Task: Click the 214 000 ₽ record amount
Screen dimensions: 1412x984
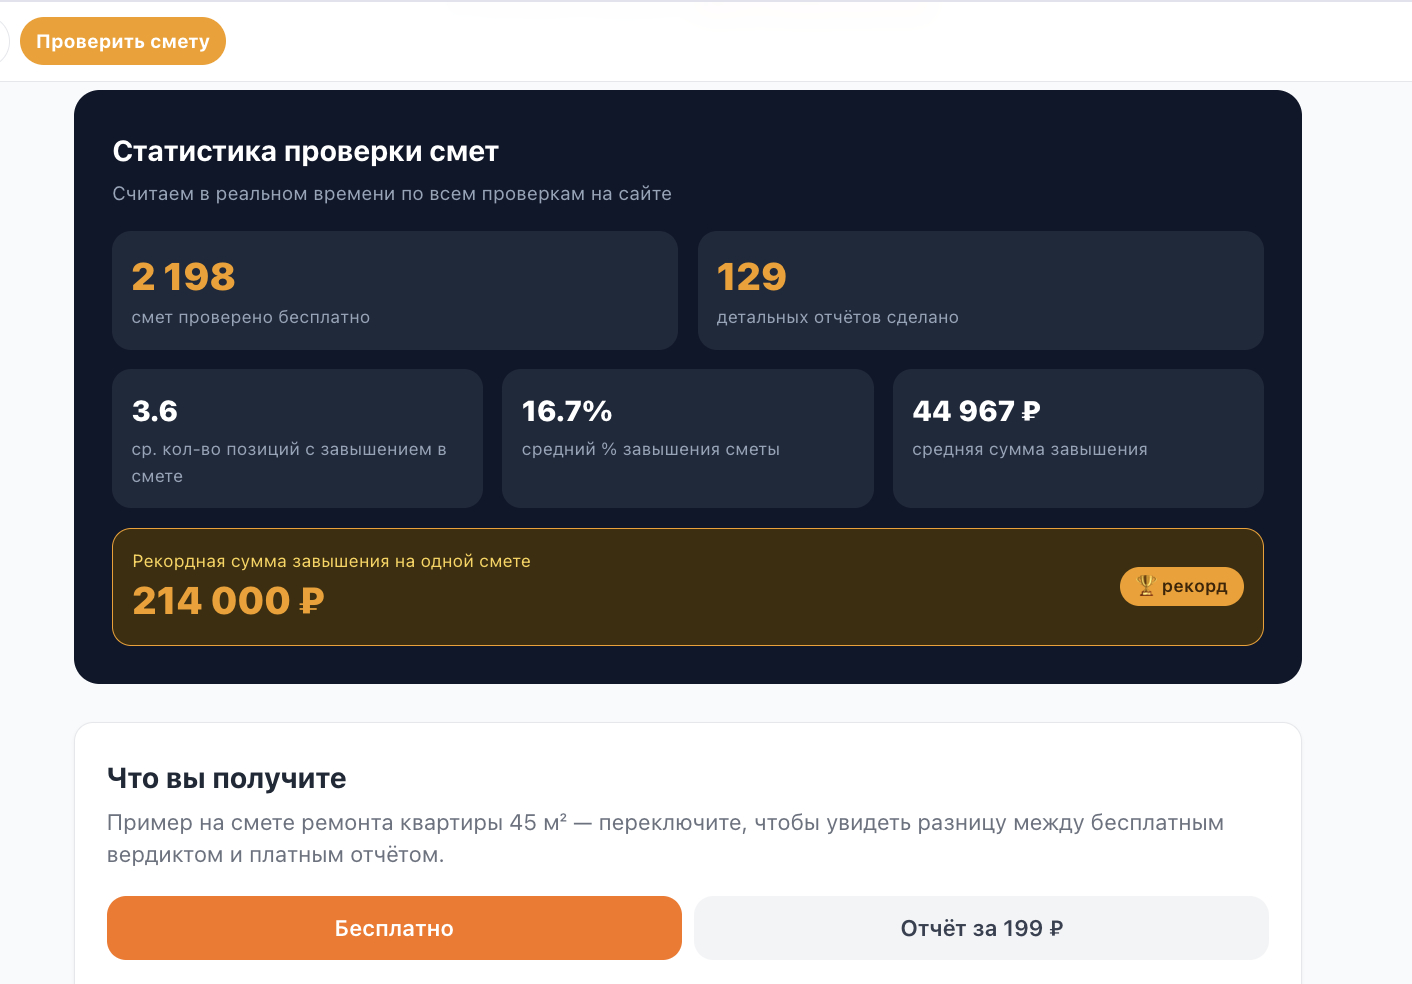Action: 228,601
